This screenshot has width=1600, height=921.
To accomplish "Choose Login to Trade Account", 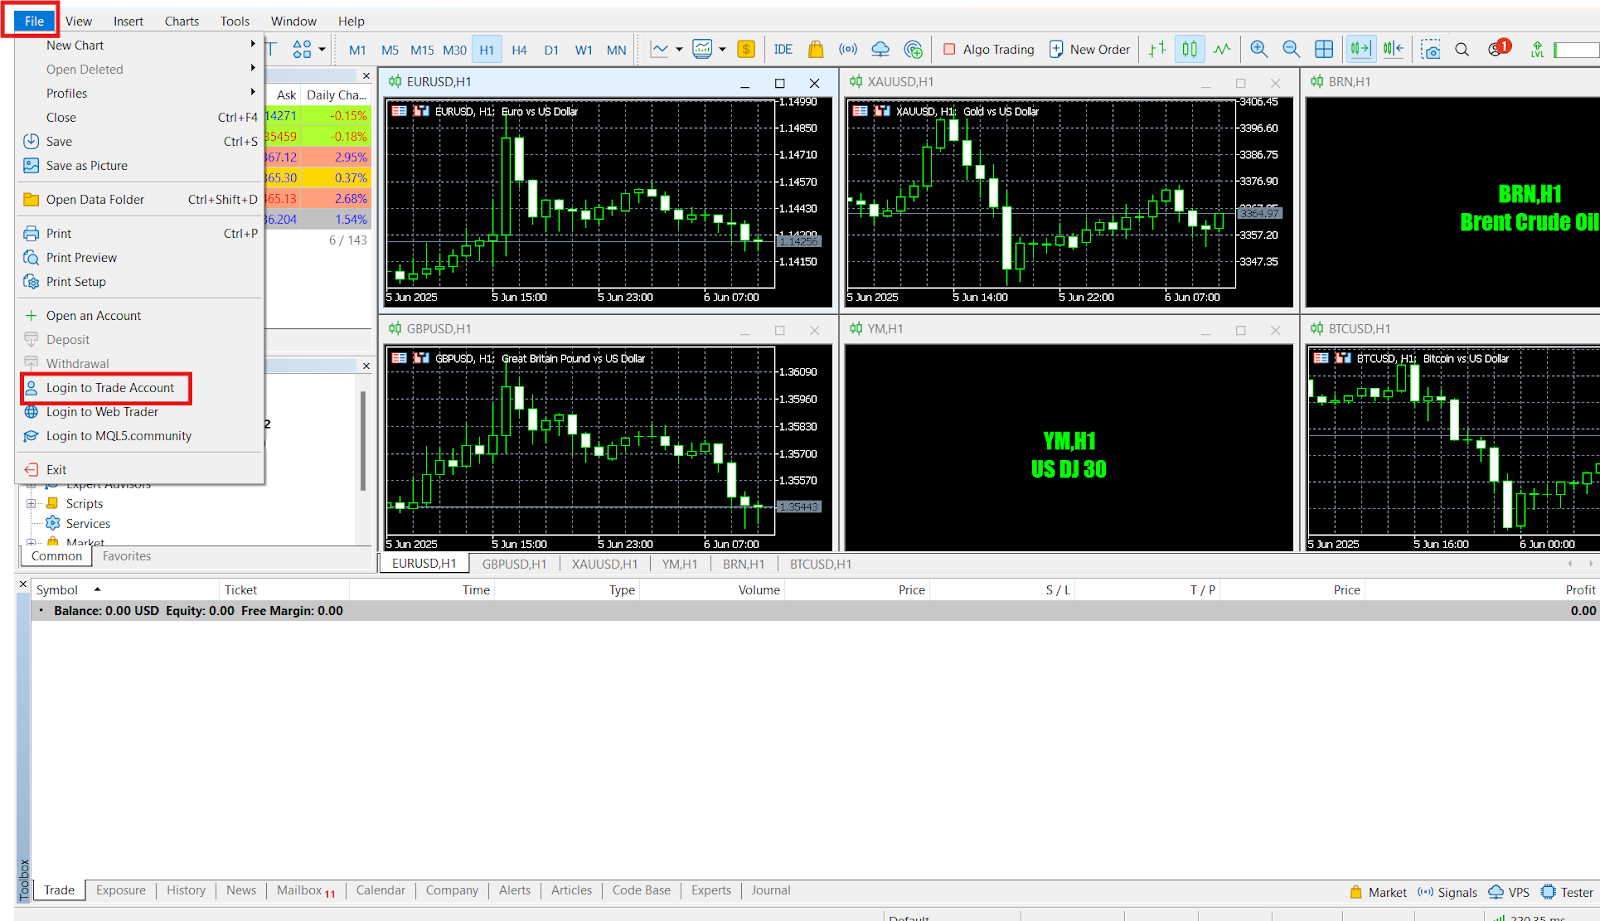I will (110, 387).
